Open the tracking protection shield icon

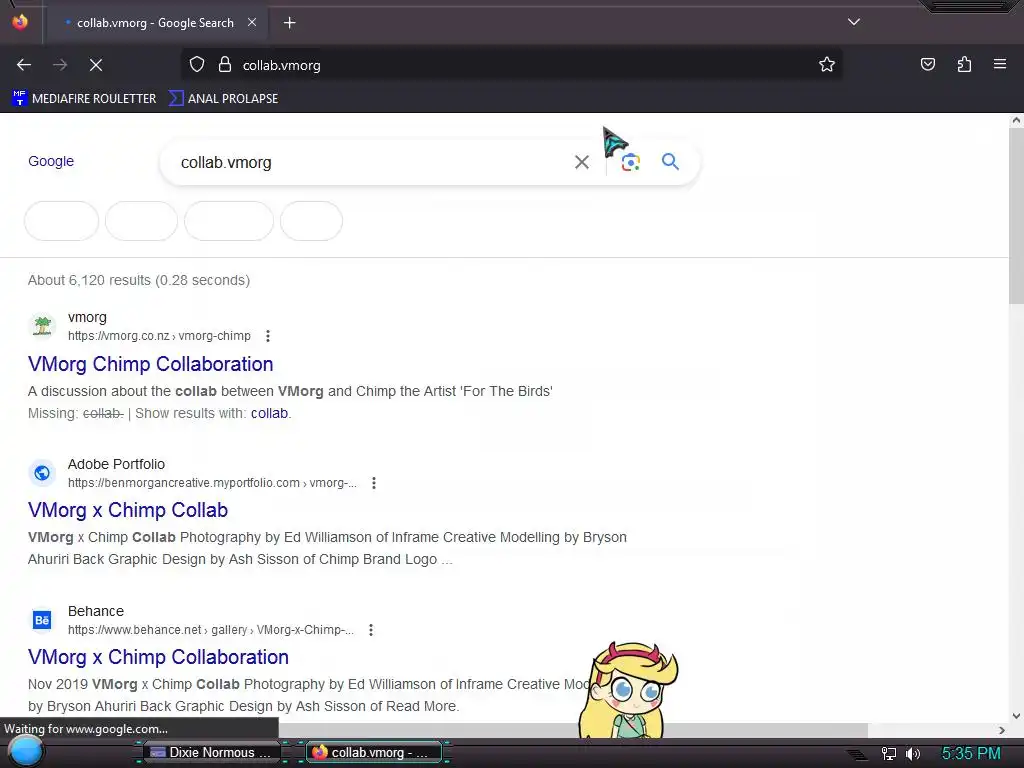tap(197, 65)
